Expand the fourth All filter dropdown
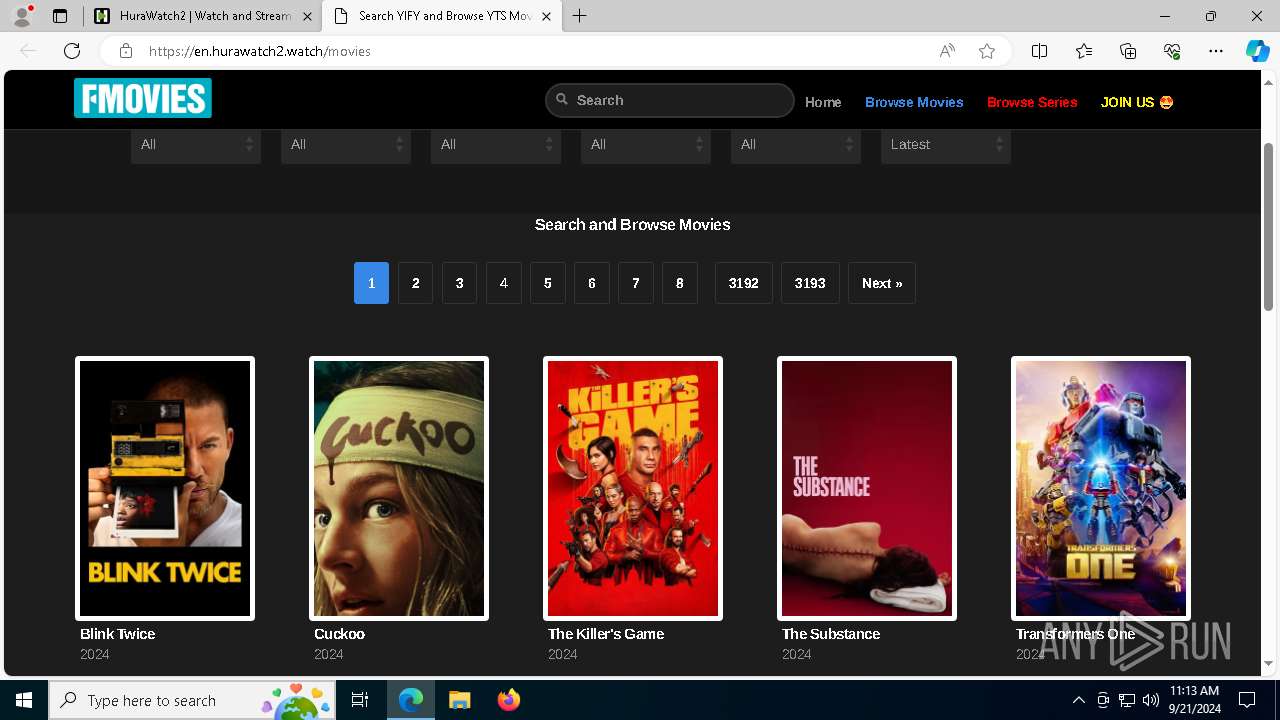The height and width of the screenshot is (720, 1280). click(646, 145)
